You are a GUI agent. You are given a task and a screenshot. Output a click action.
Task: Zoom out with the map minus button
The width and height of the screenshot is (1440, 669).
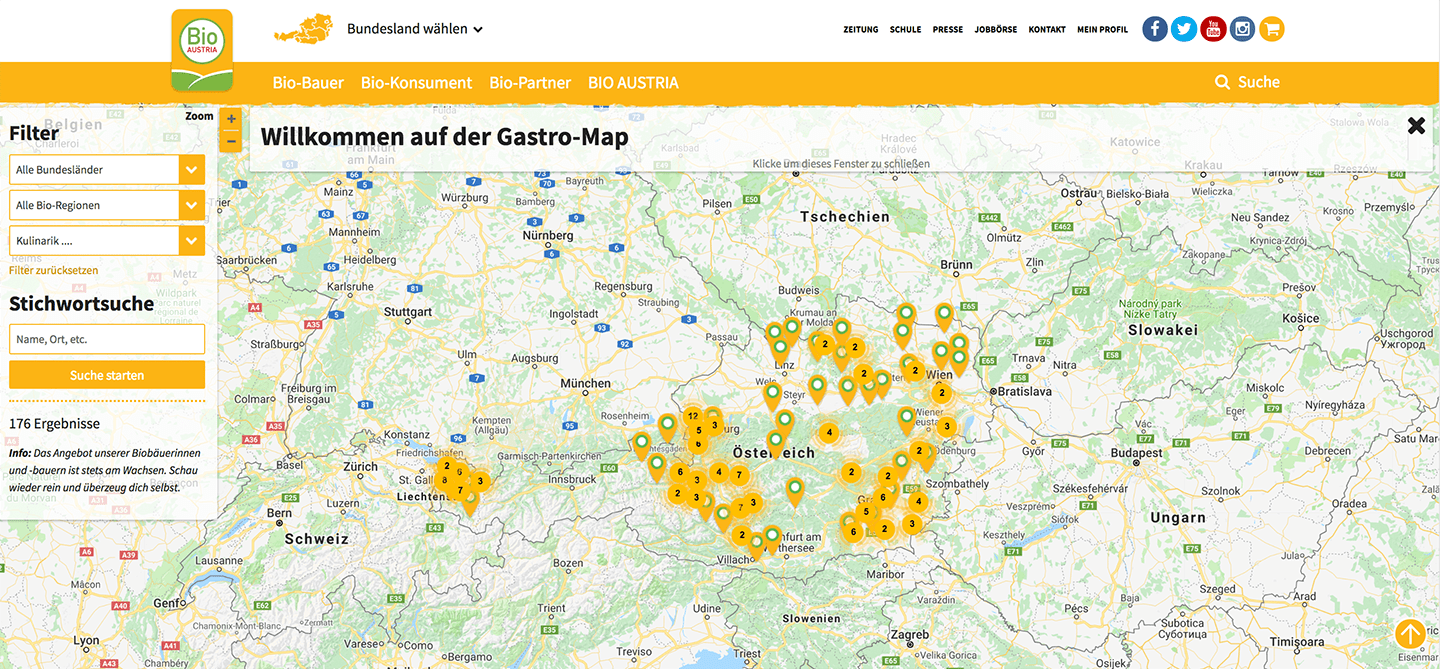click(x=232, y=141)
